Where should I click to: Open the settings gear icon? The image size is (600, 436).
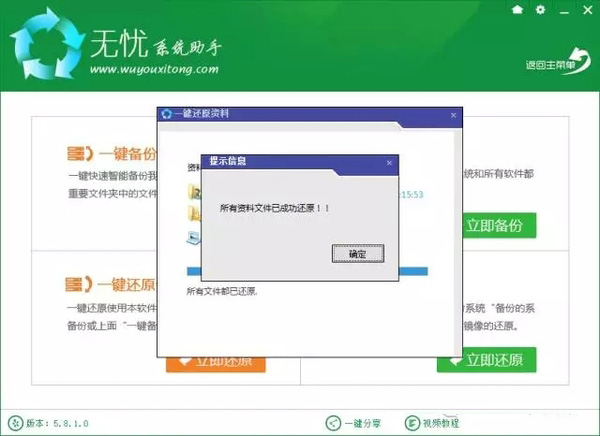[540, 10]
